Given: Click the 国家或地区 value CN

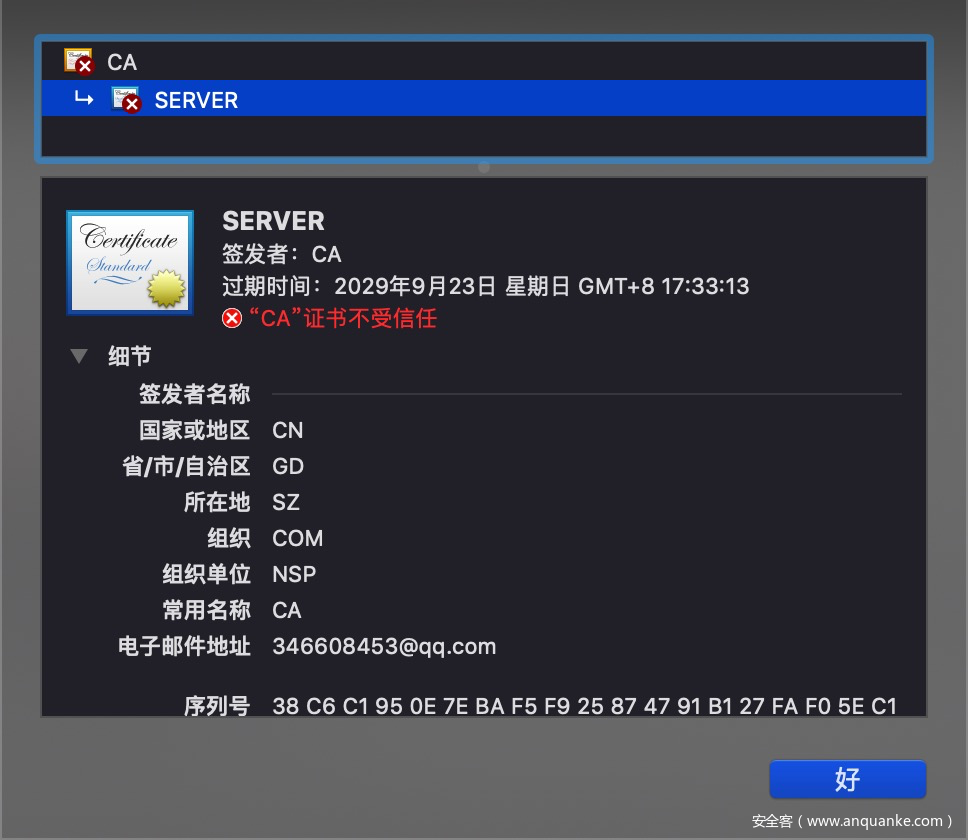Looking at the screenshot, I should point(287,430).
